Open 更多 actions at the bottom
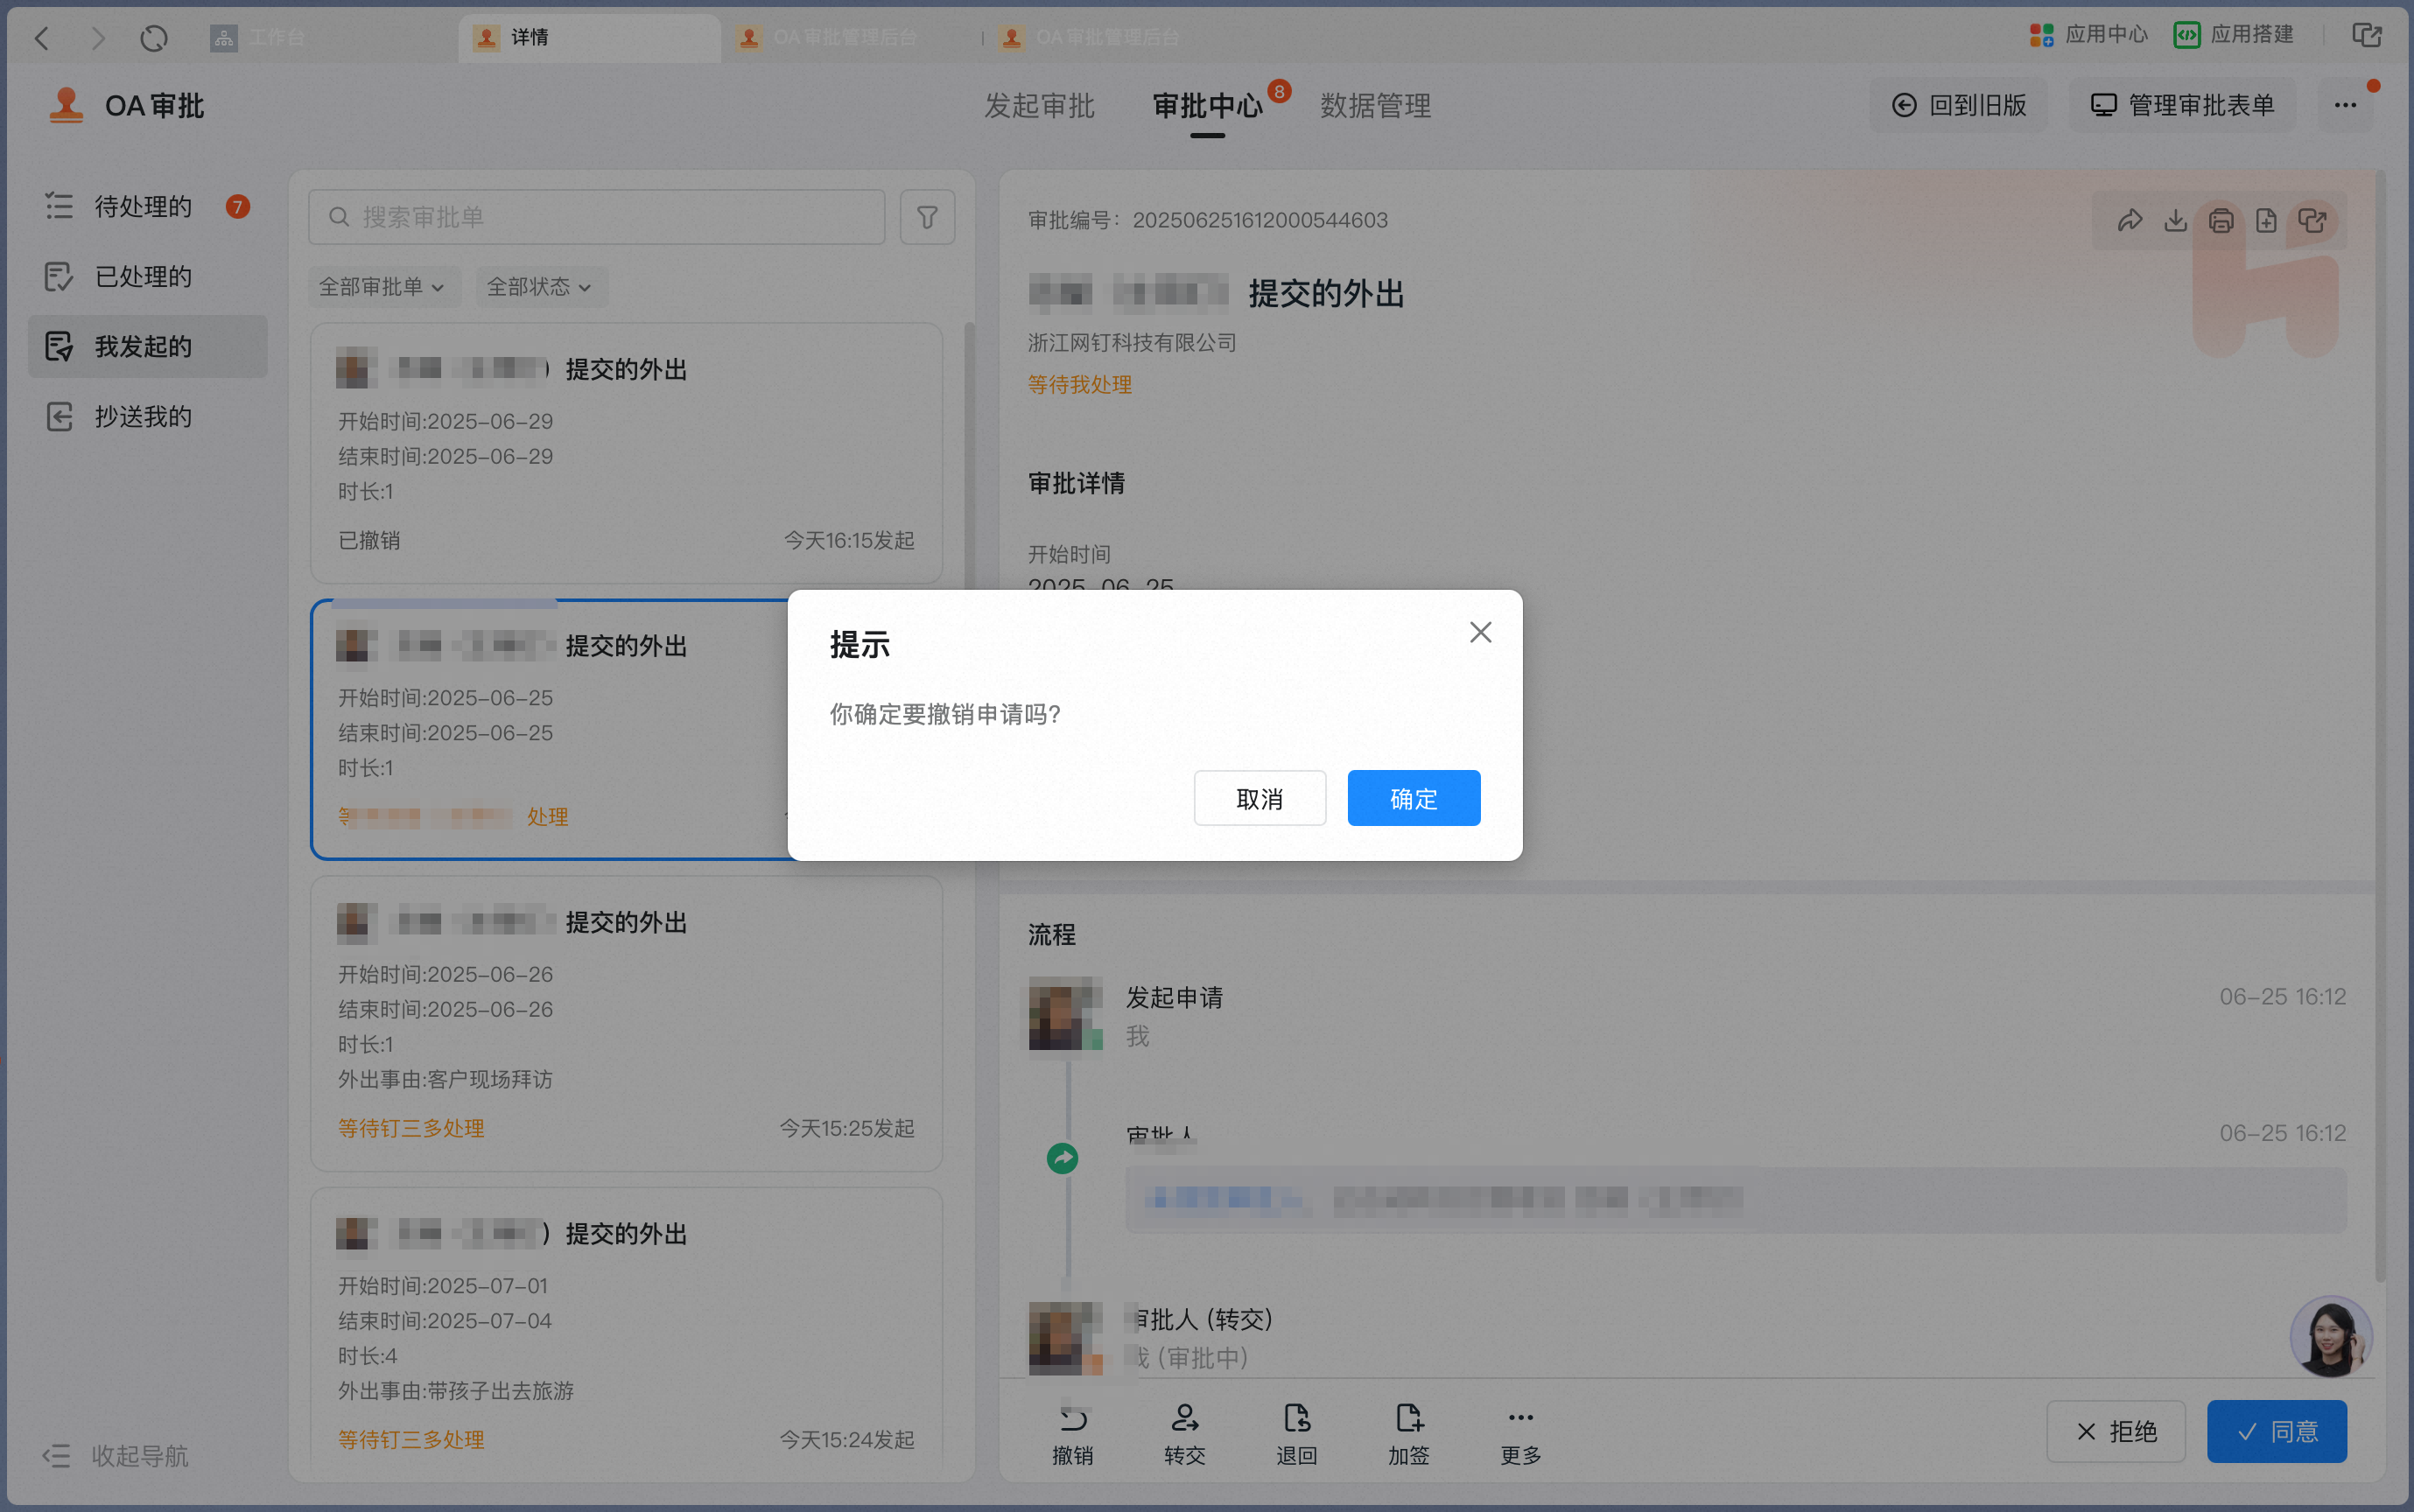Image resolution: width=2414 pixels, height=1512 pixels. pyautogui.click(x=1521, y=1434)
